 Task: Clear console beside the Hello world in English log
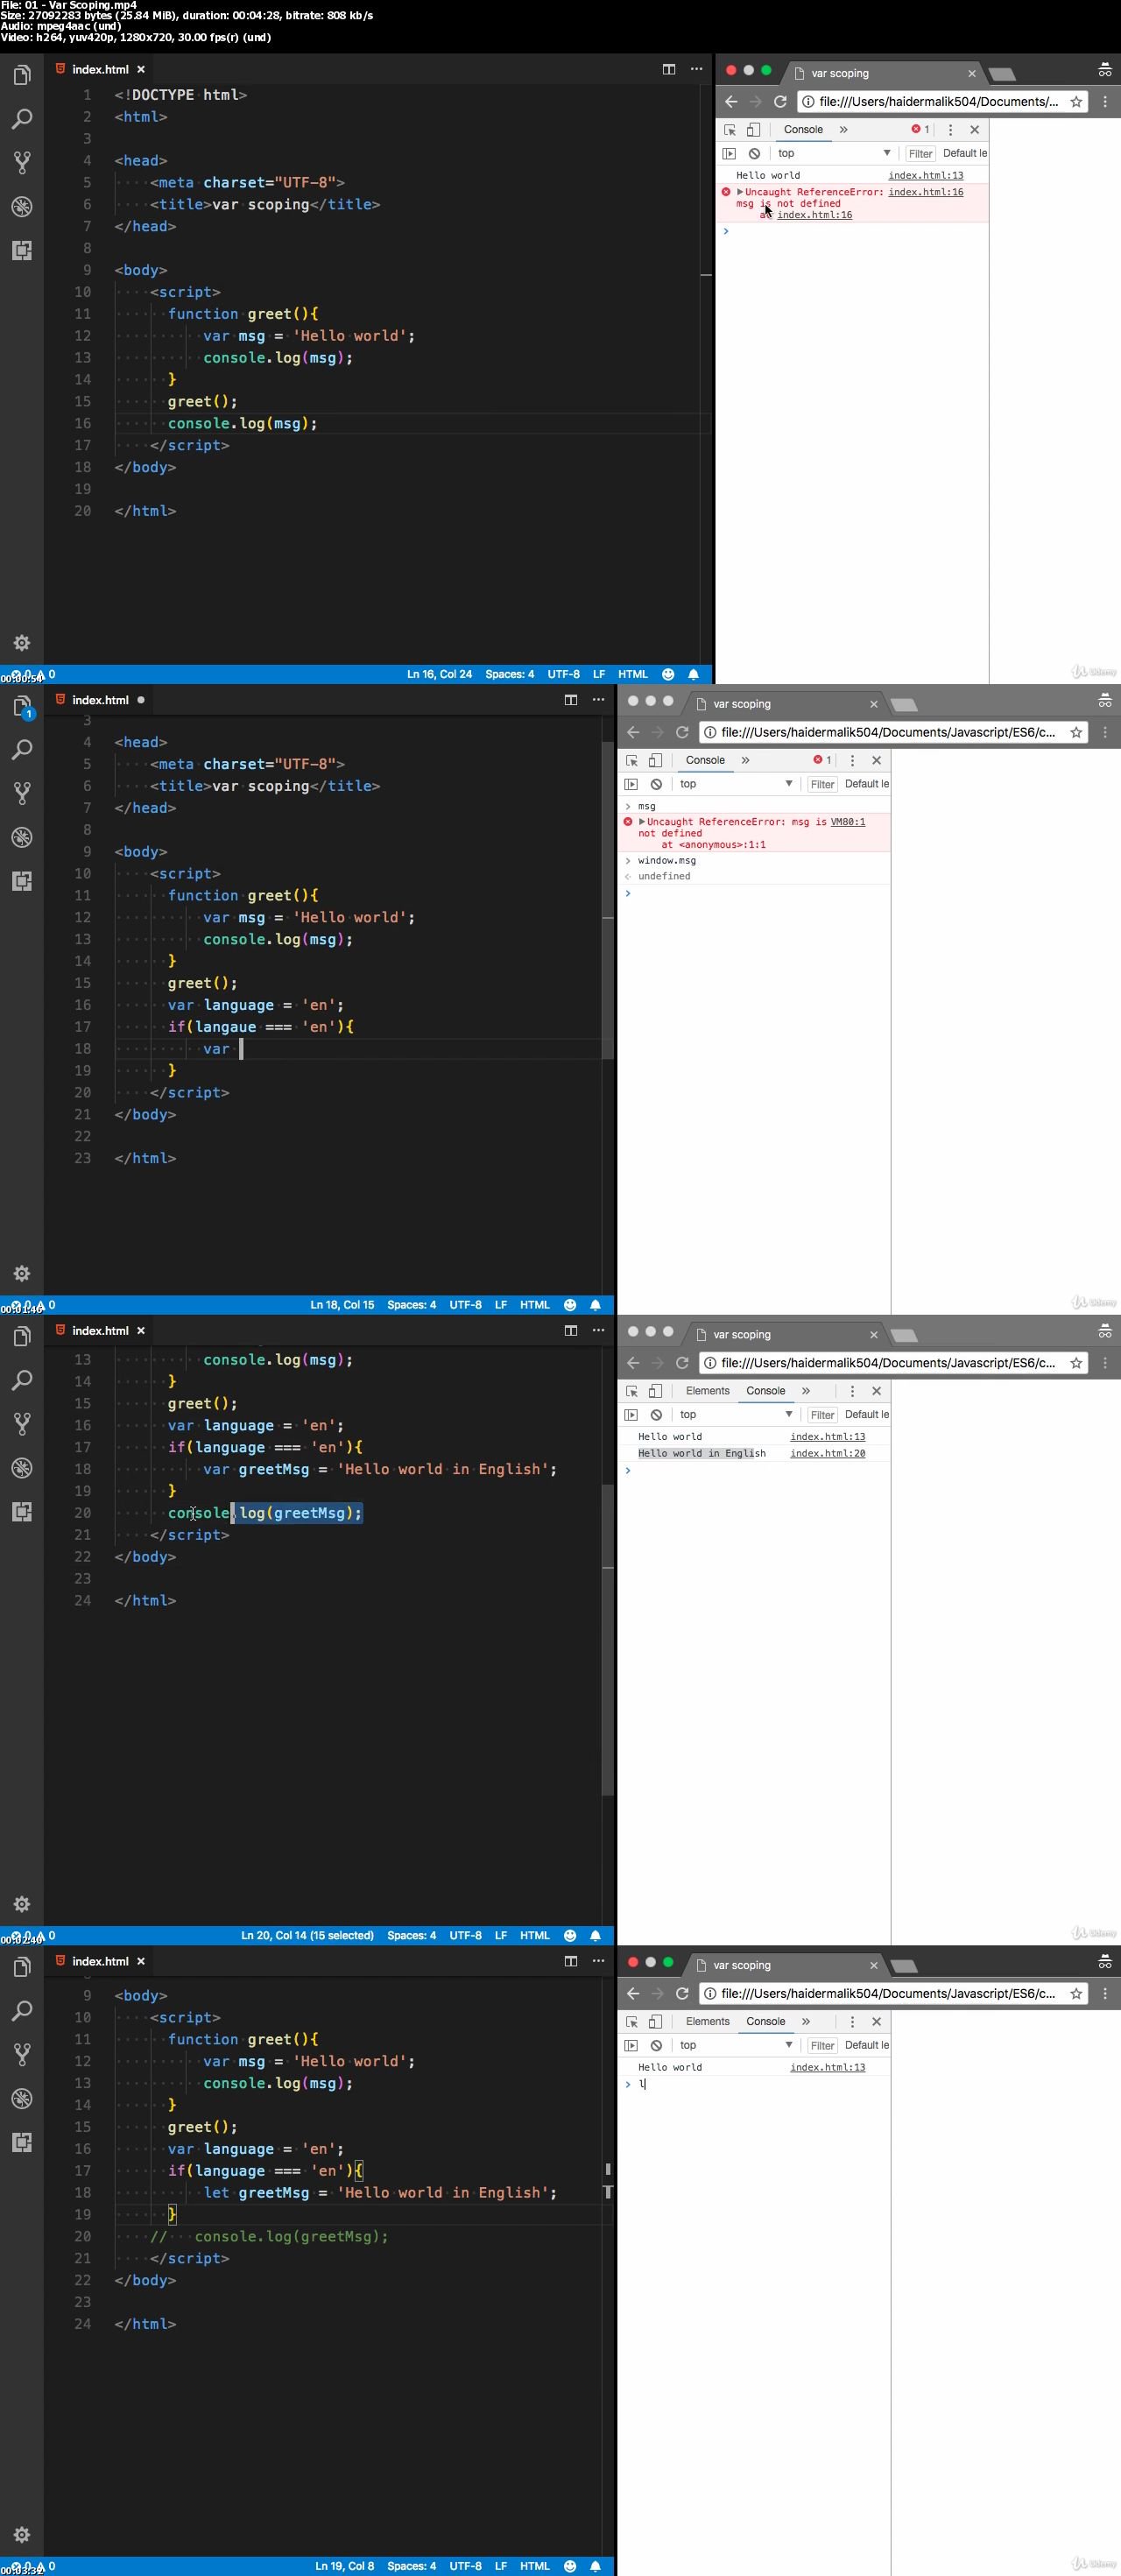[x=656, y=1415]
